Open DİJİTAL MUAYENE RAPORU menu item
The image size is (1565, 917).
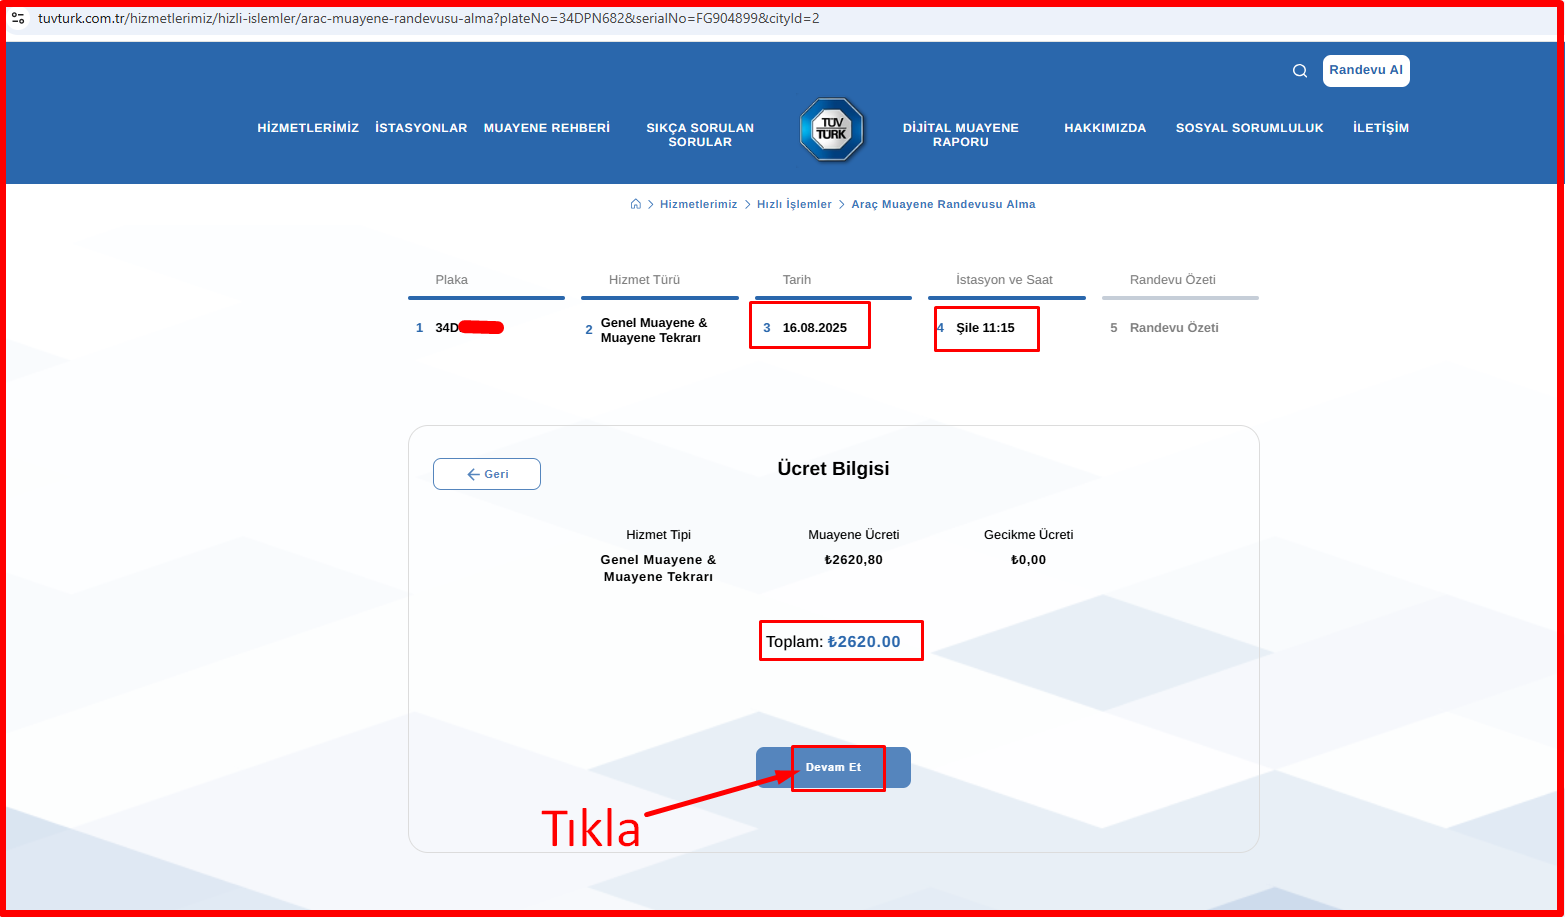click(x=961, y=135)
